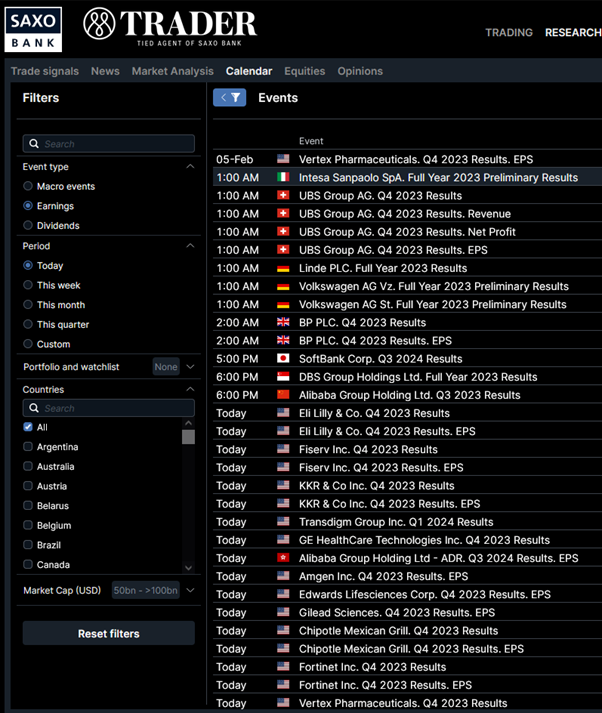The height and width of the screenshot is (713, 602).
Task: Click the US flag beside Transdigm Group Inc
Action: coord(283,522)
